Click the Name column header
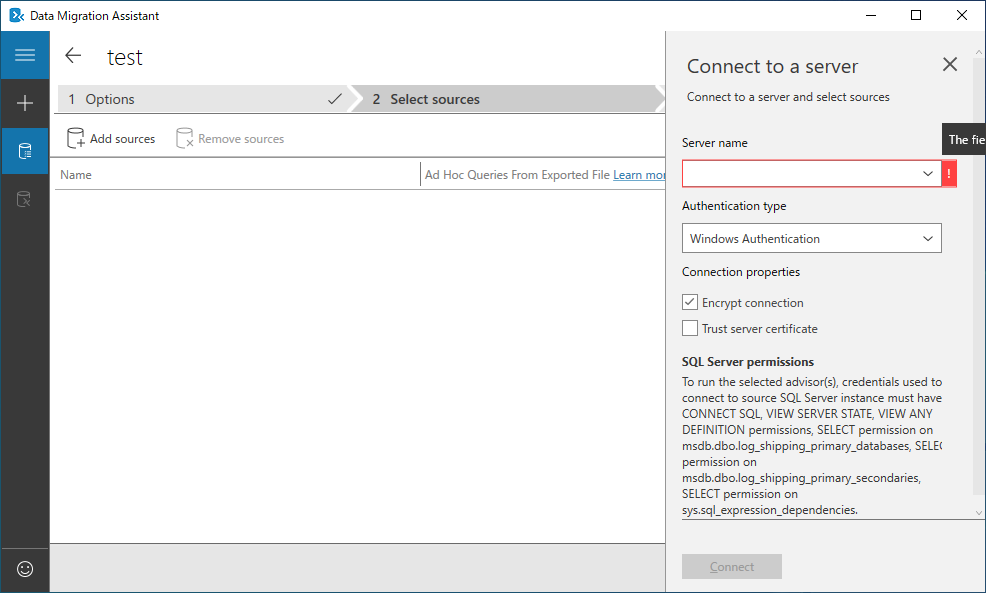 pos(76,175)
